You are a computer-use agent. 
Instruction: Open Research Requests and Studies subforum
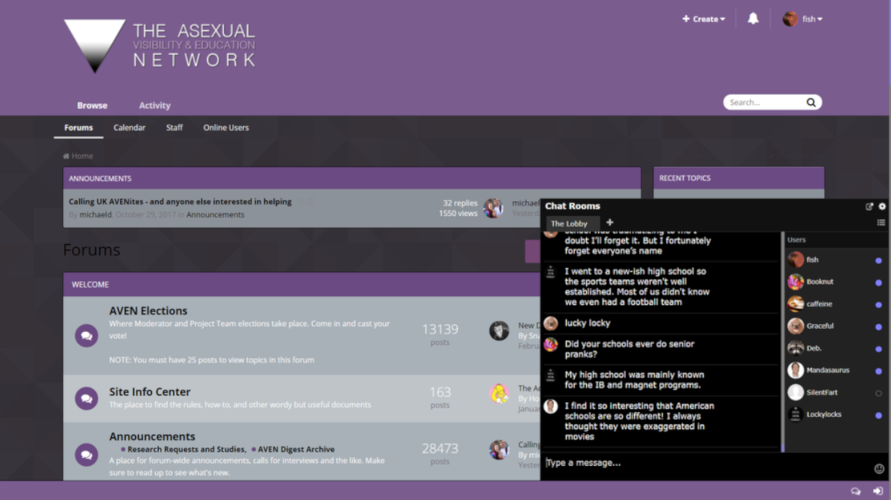pos(186,449)
